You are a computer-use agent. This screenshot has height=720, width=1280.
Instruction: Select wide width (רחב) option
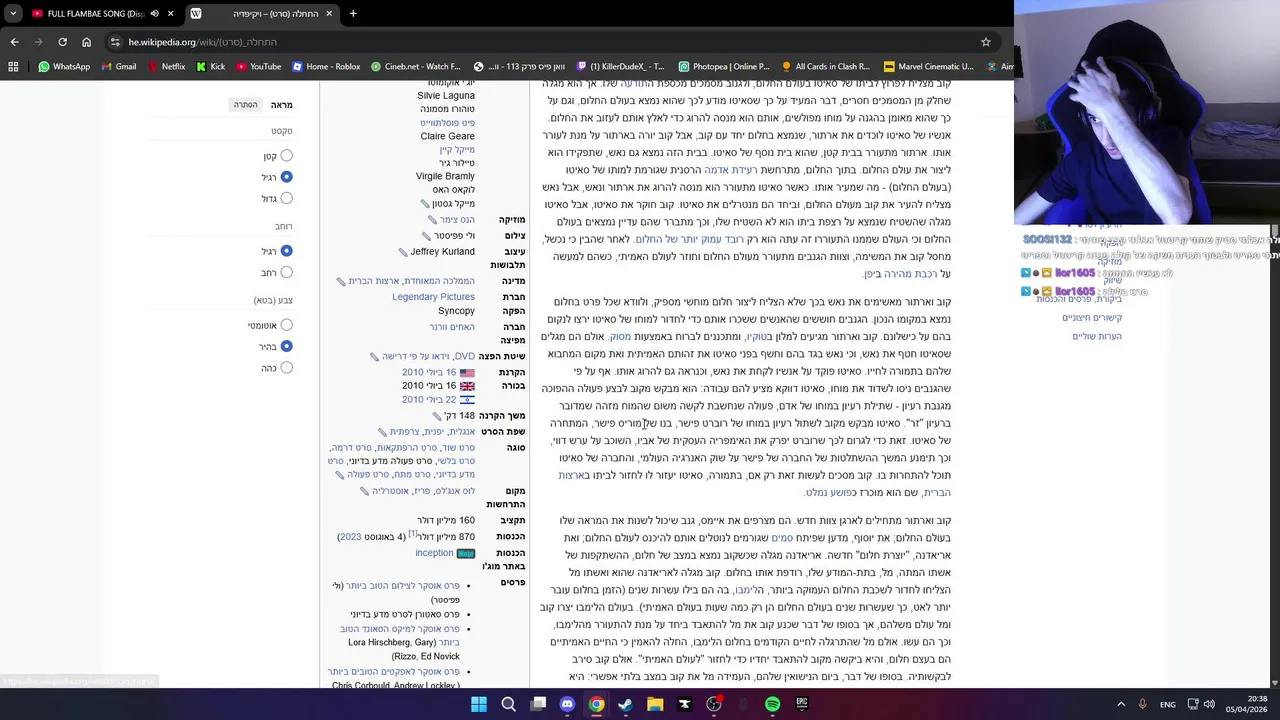pos(286,272)
